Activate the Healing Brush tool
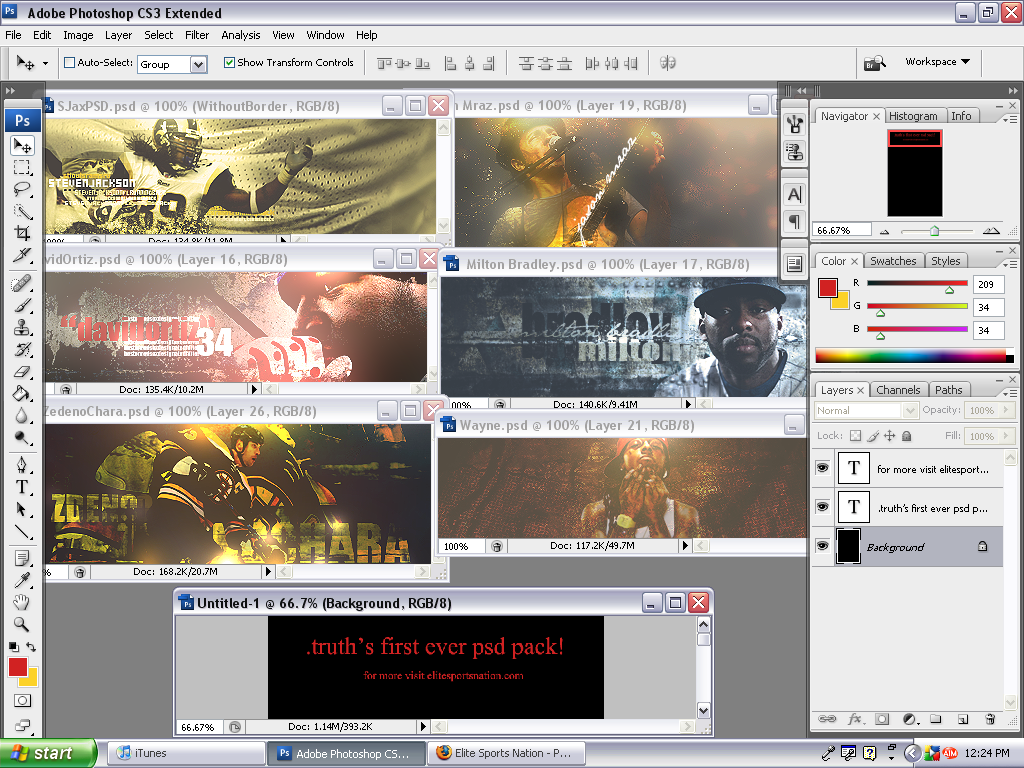The height and width of the screenshot is (768, 1024). click(22, 283)
